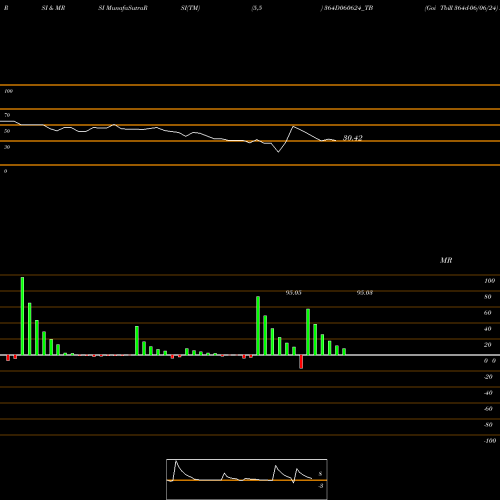Click the '-60' tick on MR axis
The image size is (500, 500).
click(x=488, y=409)
